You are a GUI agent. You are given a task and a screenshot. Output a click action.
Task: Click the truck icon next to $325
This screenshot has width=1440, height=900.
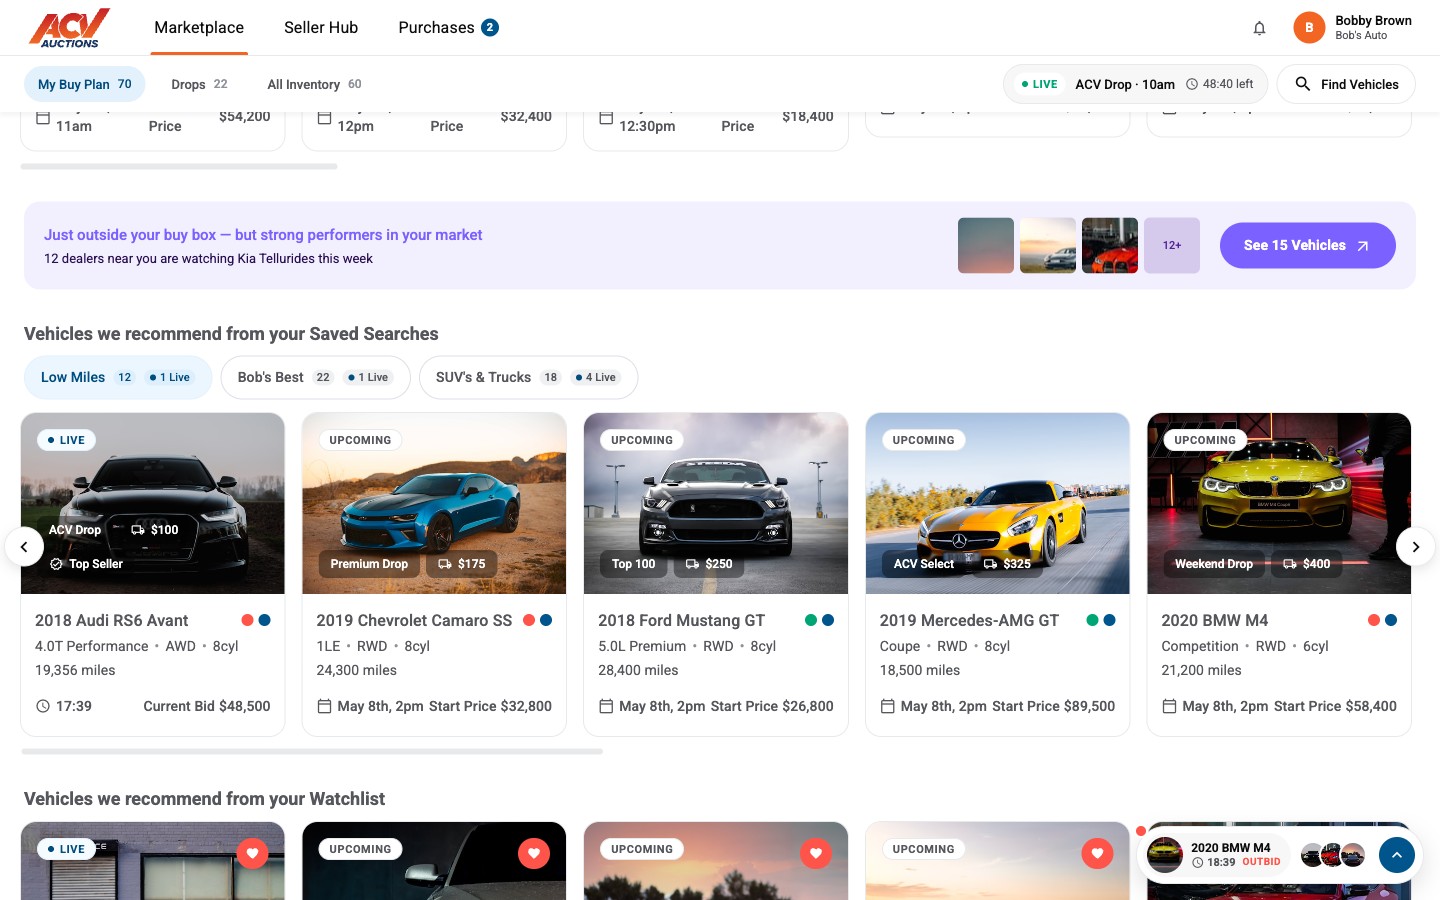point(990,564)
